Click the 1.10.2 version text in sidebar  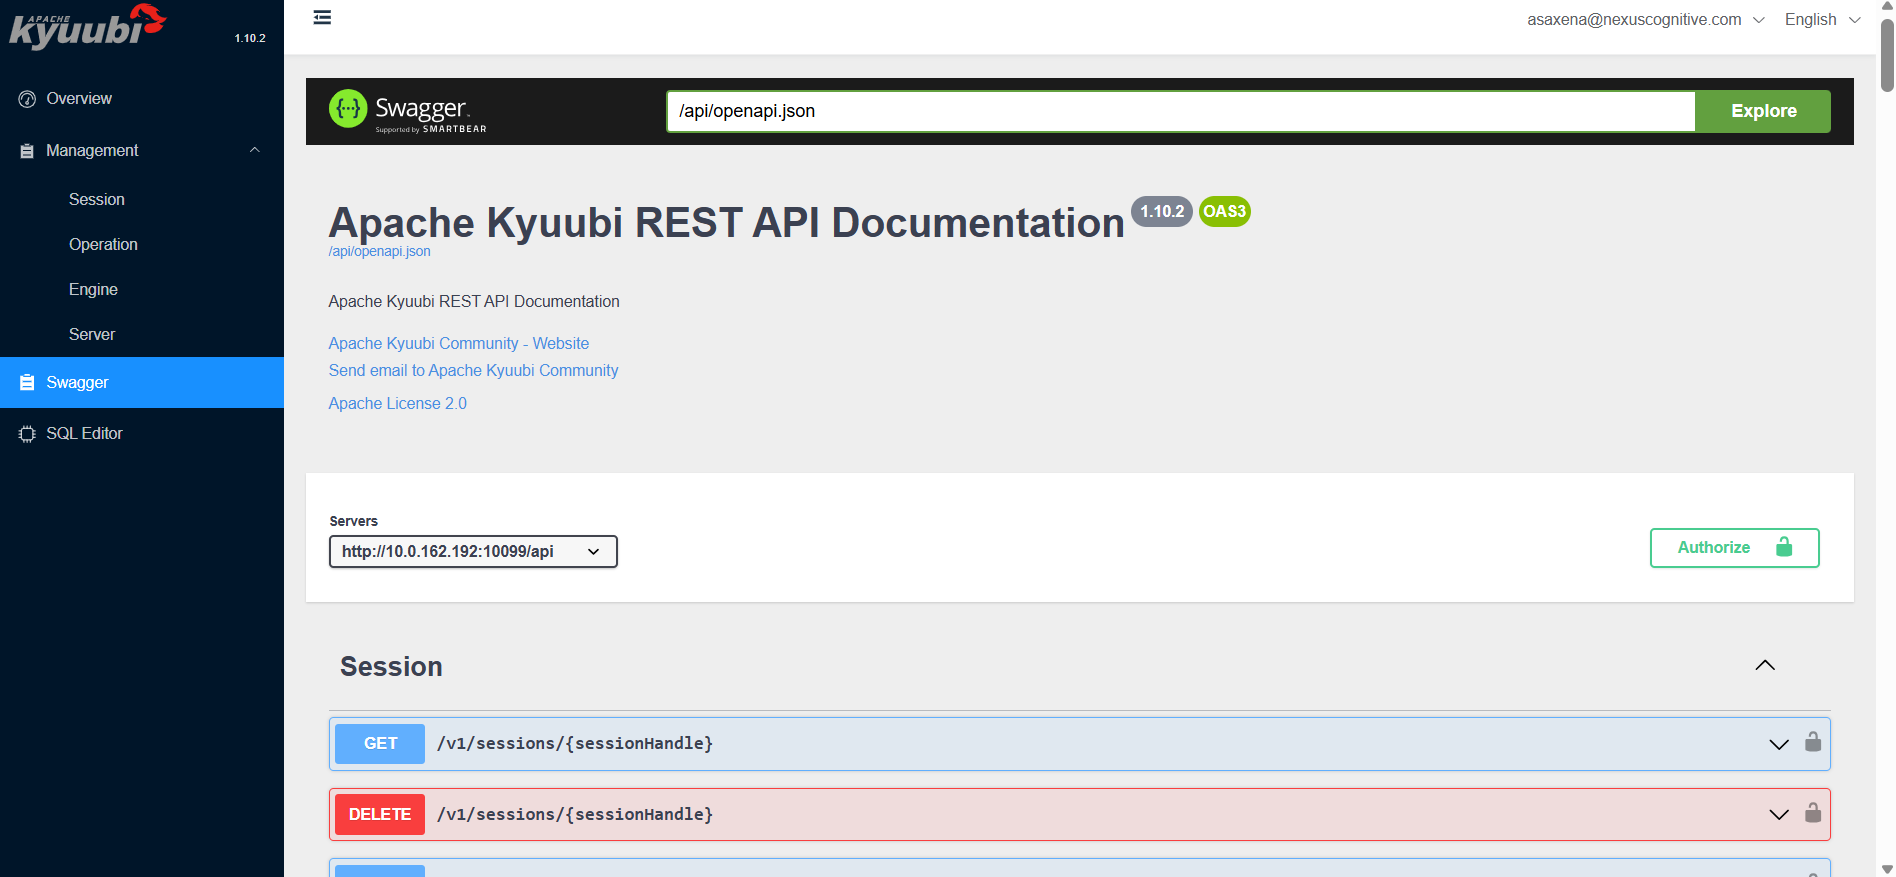click(x=250, y=39)
